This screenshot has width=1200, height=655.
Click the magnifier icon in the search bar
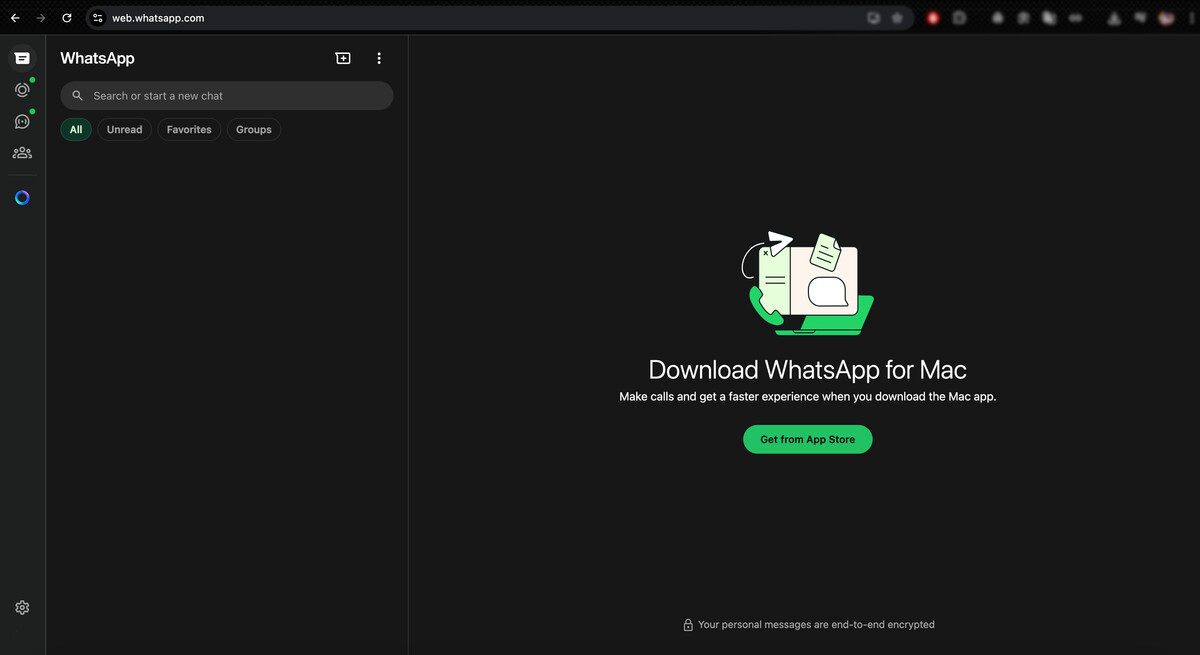[78, 96]
